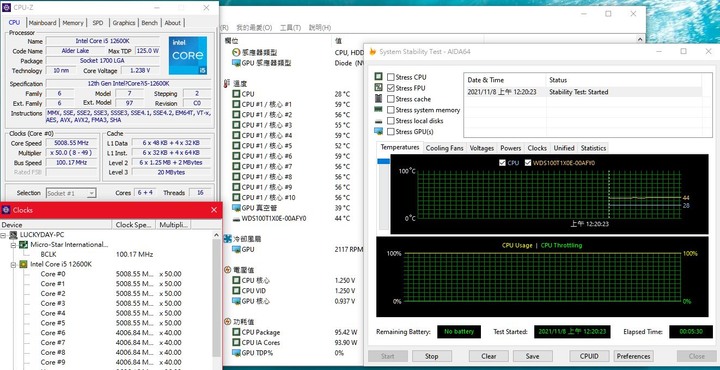720x370 pixels.
Task: Click the Clocks window scrollbar
Action: pyautogui.click(x=217, y=298)
